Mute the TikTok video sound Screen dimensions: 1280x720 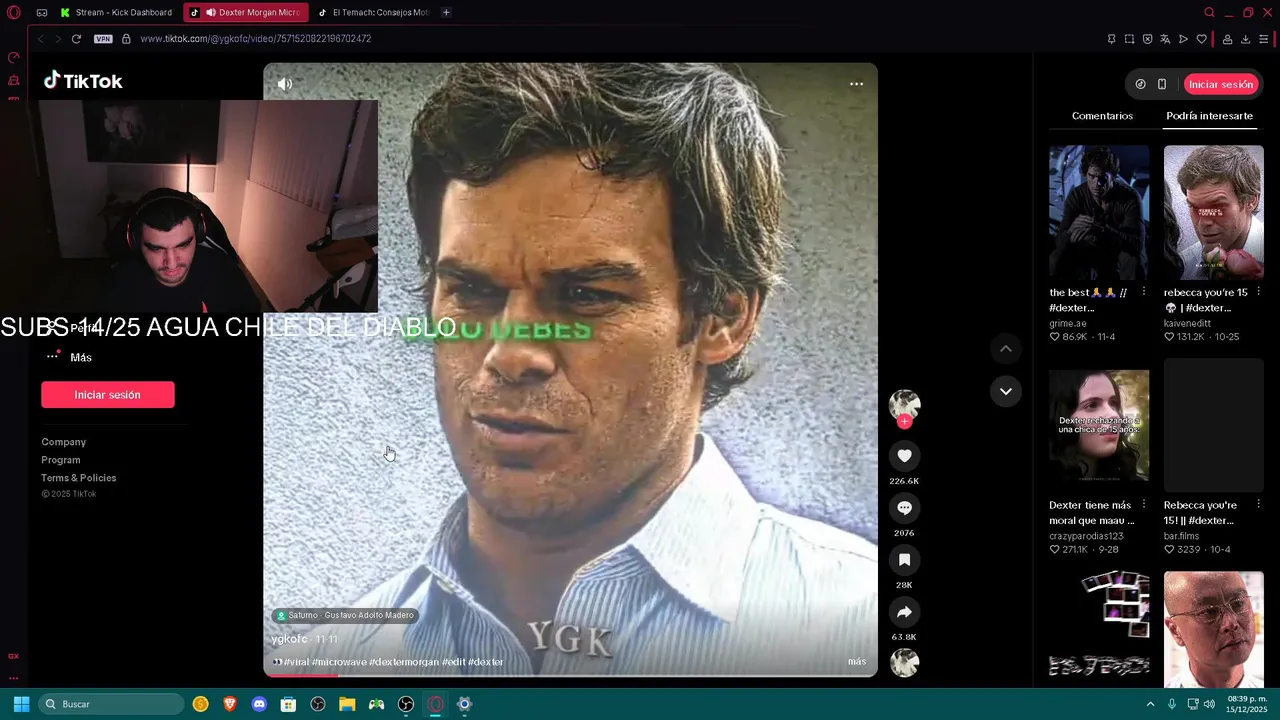click(x=285, y=84)
